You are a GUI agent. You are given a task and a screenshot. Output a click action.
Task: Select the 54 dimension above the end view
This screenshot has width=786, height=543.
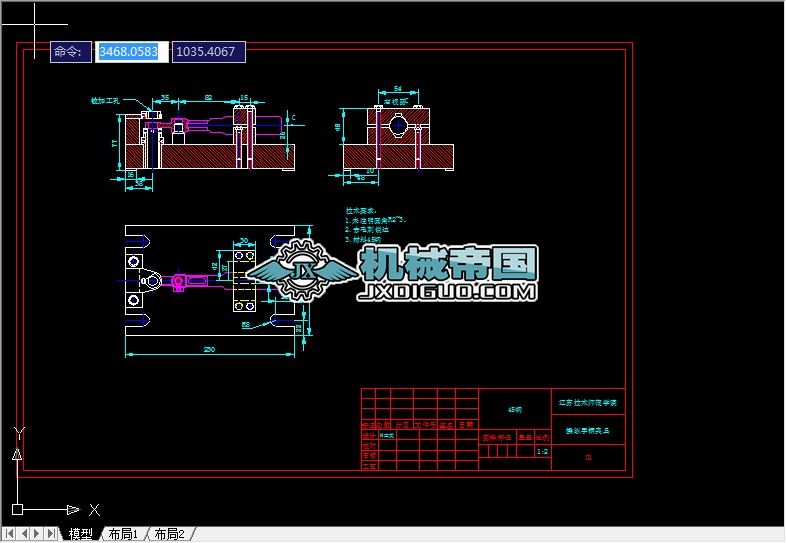click(x=398, y=89)
